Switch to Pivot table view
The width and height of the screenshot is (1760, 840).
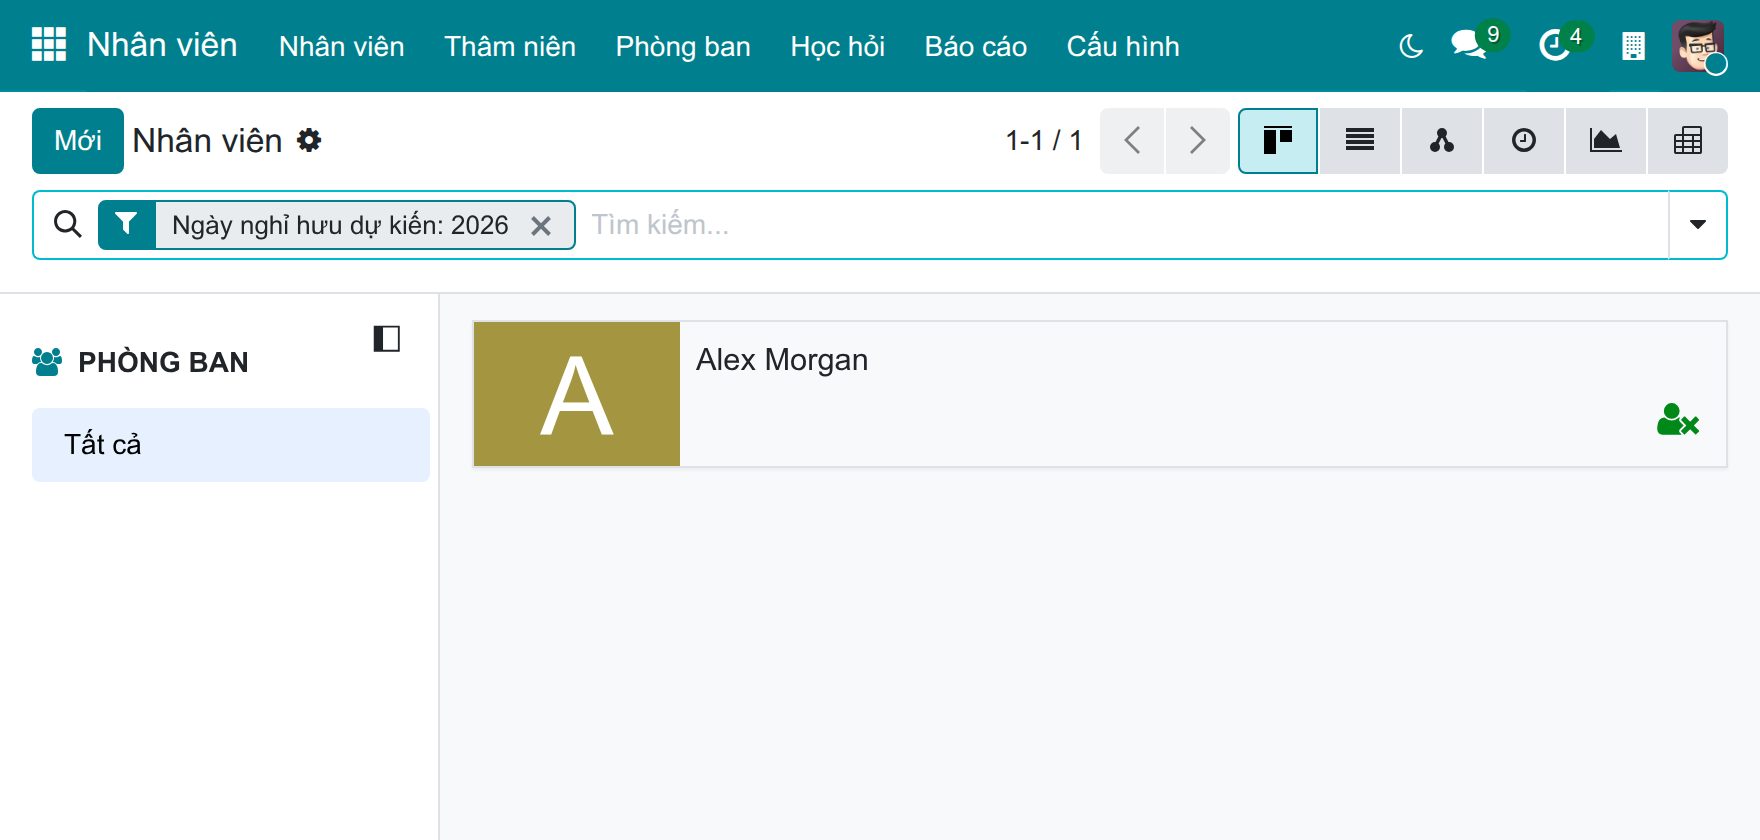(x=1688, y=141)
